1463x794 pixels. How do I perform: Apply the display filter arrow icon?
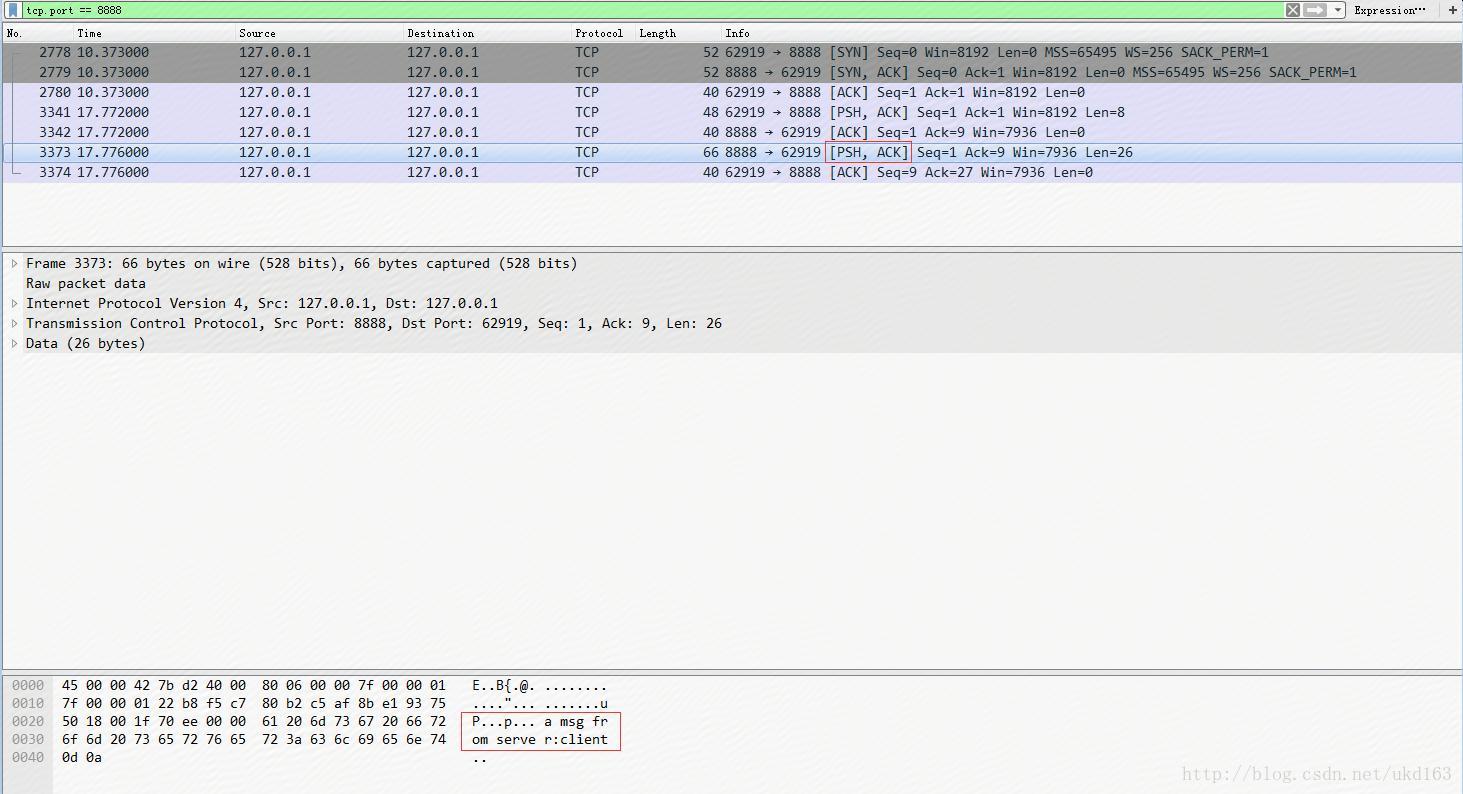[1316, 10]
